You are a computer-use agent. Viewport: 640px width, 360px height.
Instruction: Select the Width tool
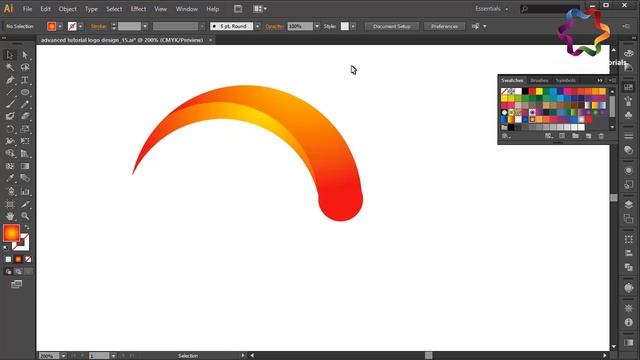[x=10, y=141]
